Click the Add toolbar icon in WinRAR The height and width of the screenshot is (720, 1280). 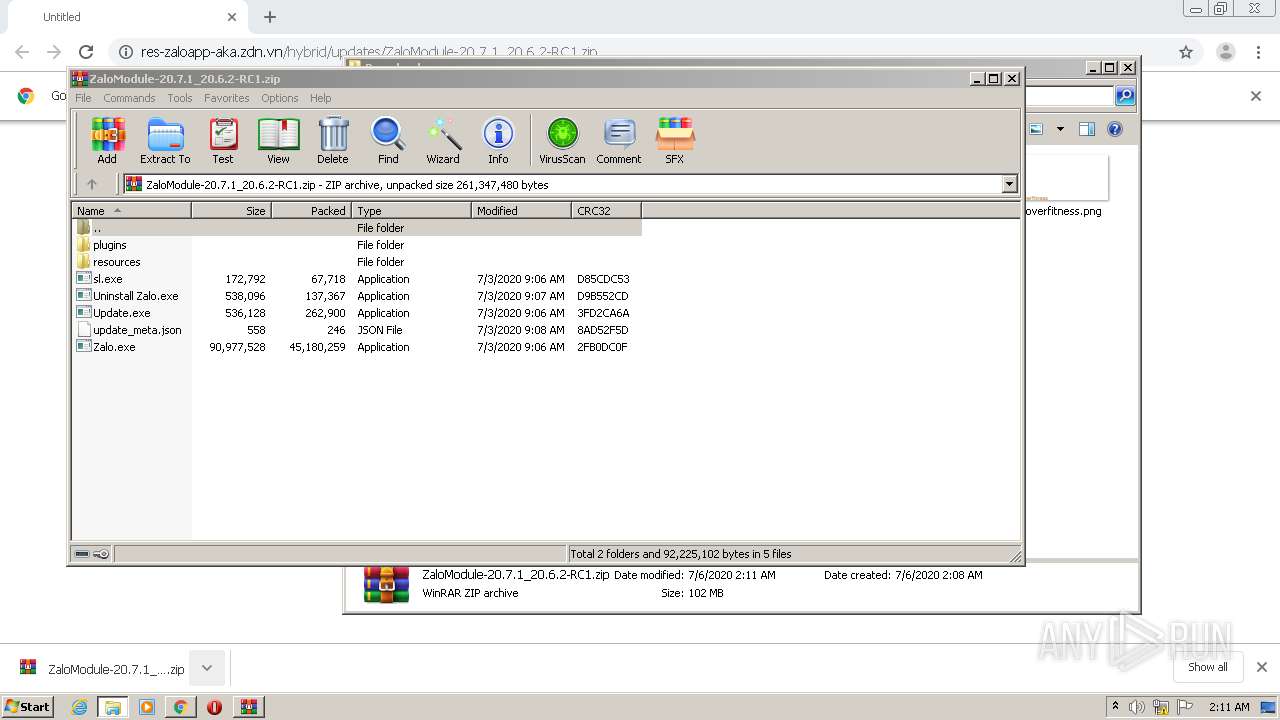point(107,140)
